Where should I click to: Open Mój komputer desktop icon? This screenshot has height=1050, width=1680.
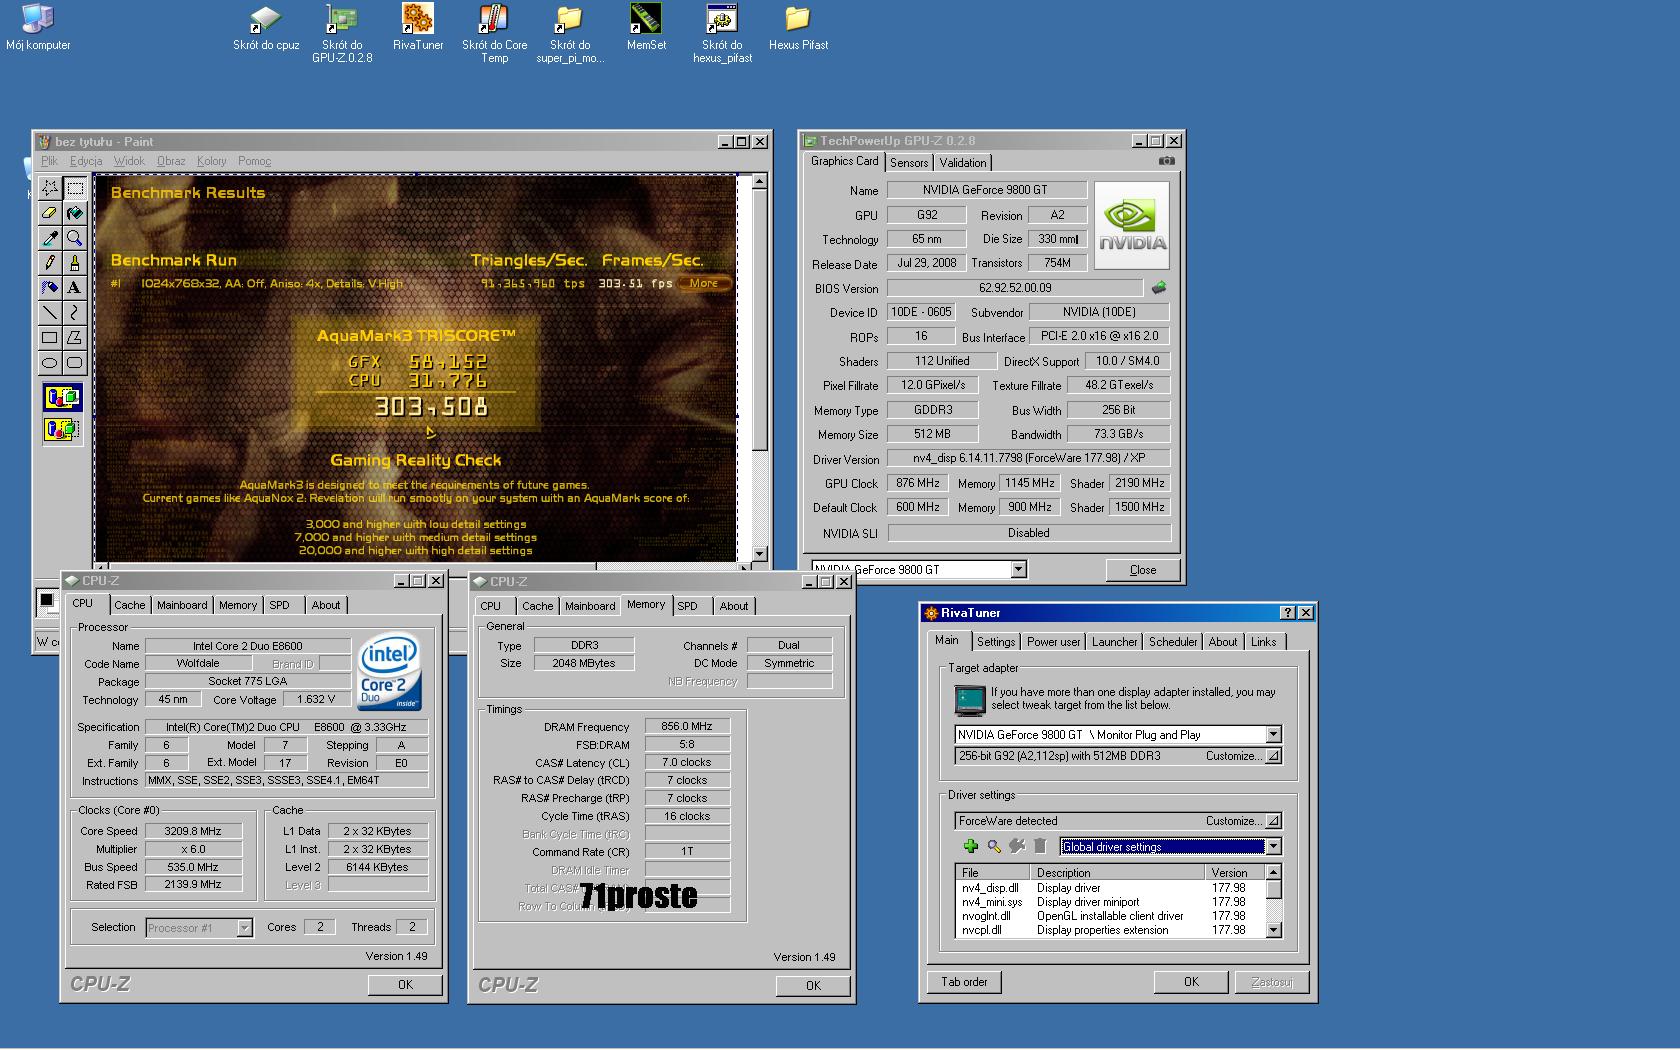click(x=38, y=27)
